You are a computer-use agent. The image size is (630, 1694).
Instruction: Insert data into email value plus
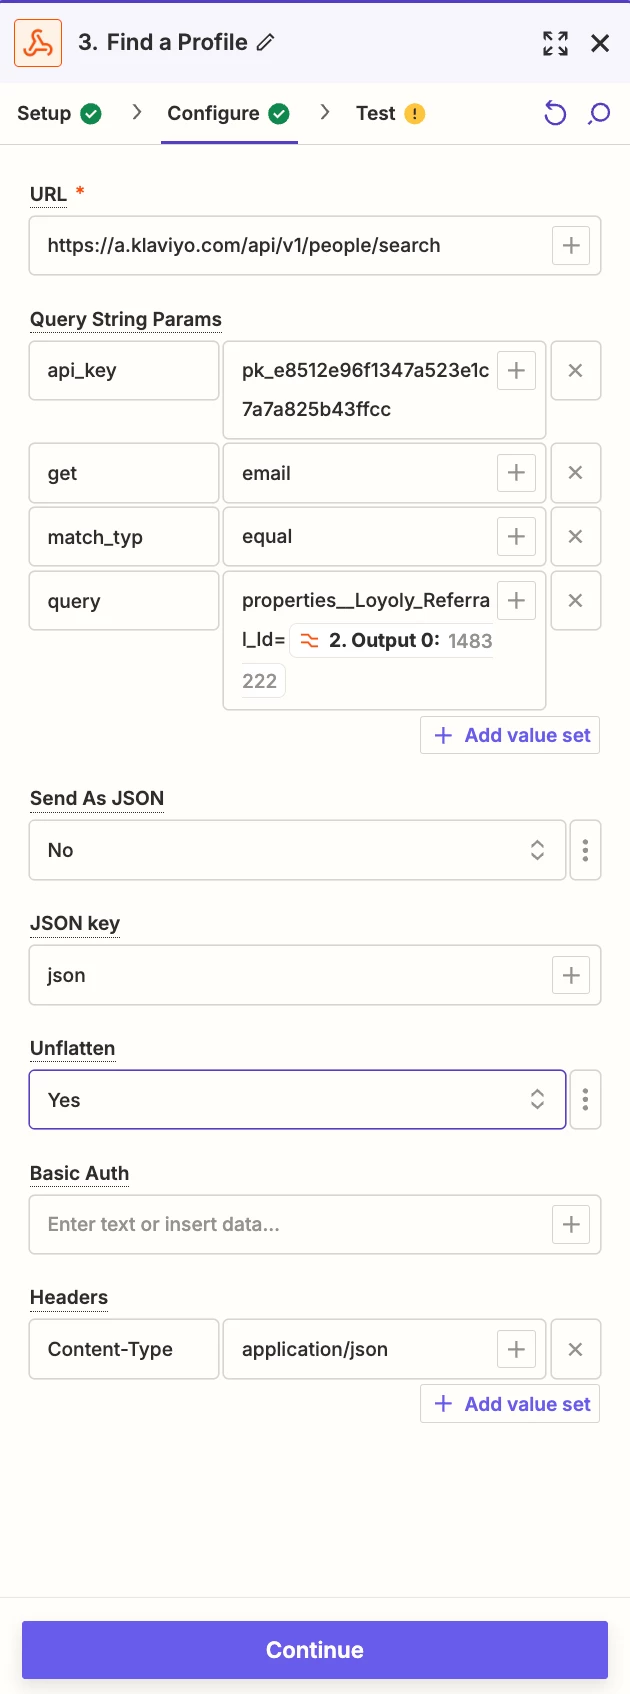[516, 473]
